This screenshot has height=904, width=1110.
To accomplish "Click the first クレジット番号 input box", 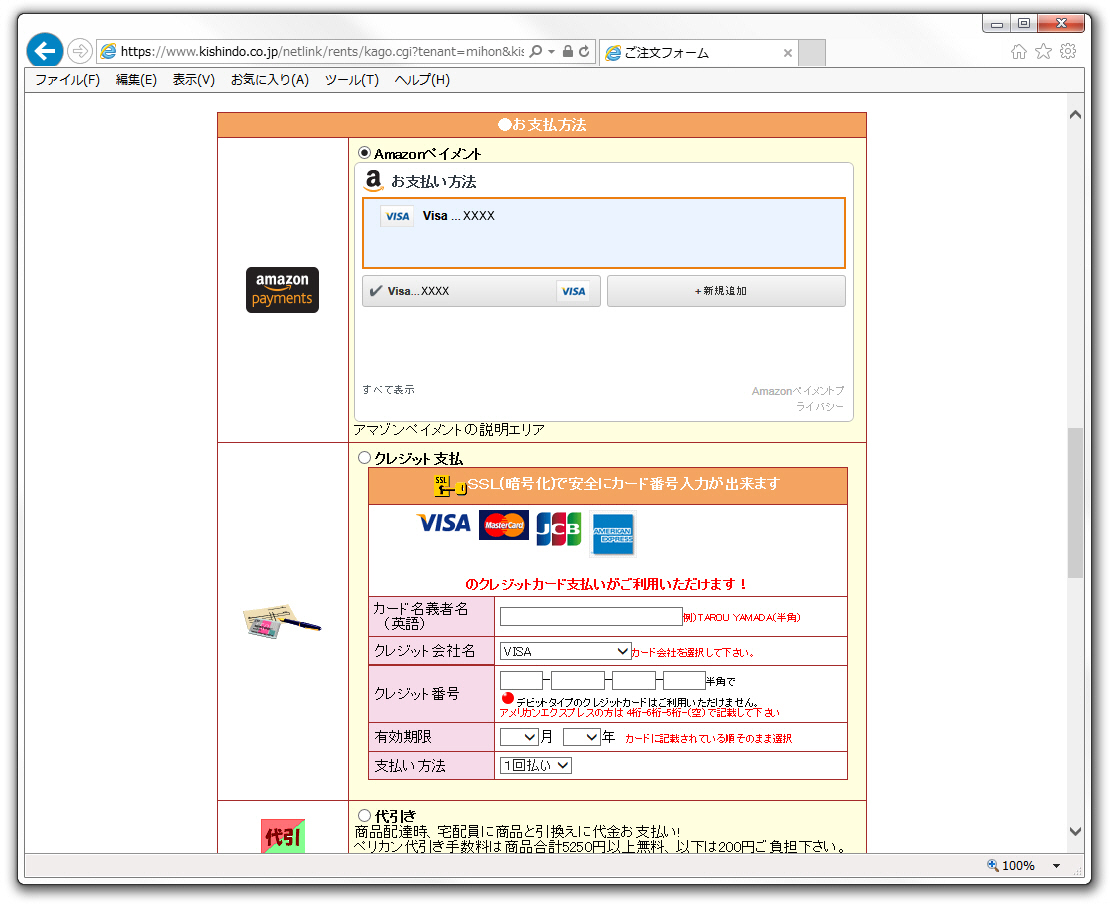I will pyautogui.click(x=522, y=680).
